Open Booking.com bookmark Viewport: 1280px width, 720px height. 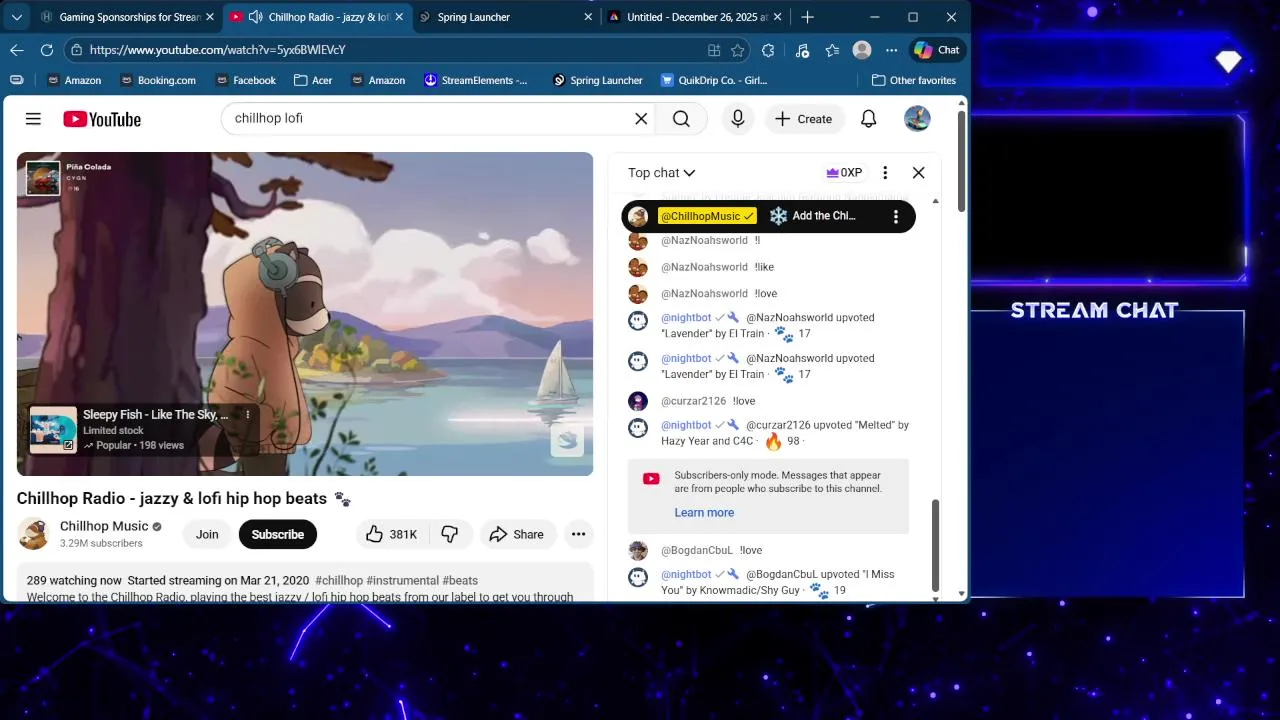[157, 80]
